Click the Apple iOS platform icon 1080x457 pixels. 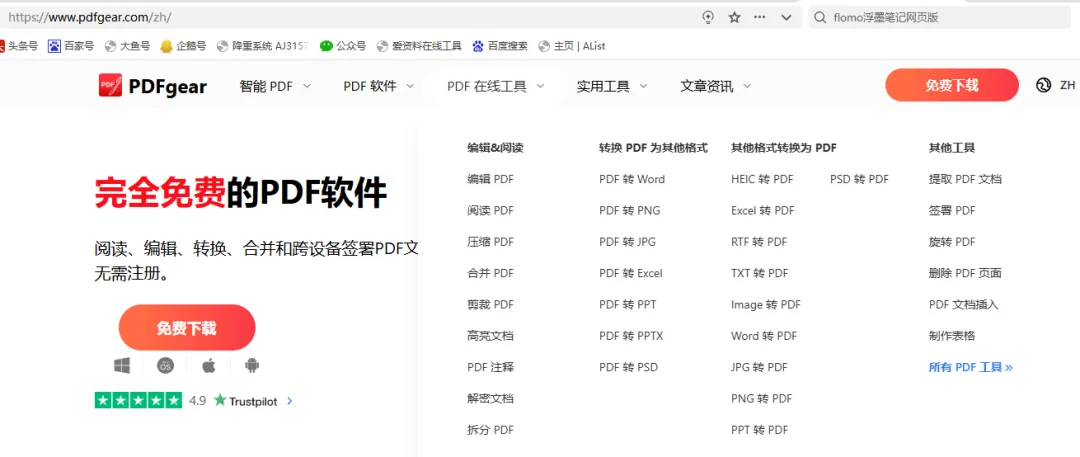click(x=209, y=366)
